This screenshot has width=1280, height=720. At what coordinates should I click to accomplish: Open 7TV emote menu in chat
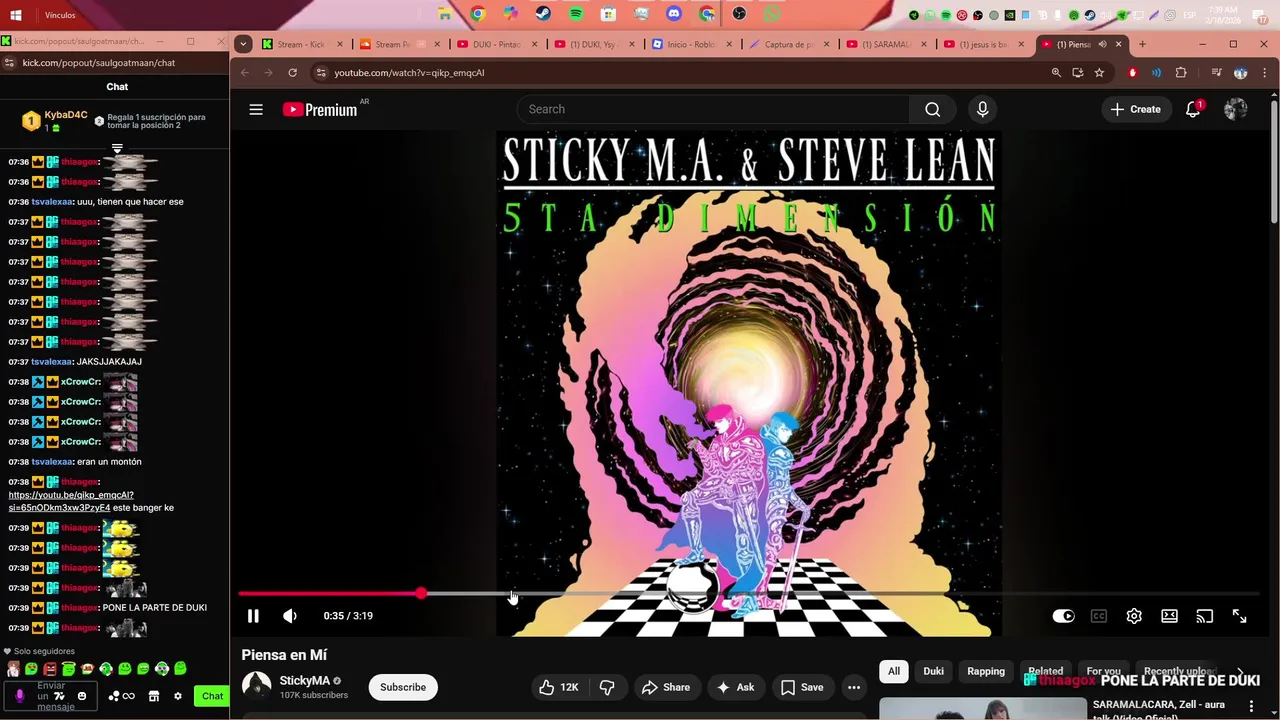pyautogui.click(x=59, y=696)
